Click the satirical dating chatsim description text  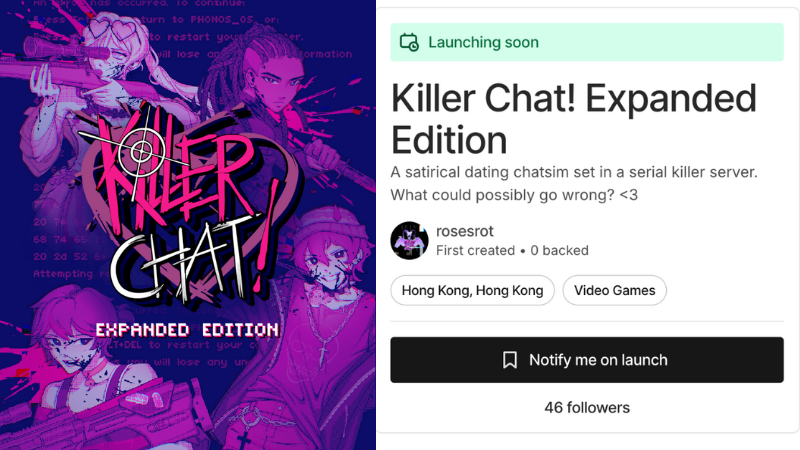coord(574,183)
